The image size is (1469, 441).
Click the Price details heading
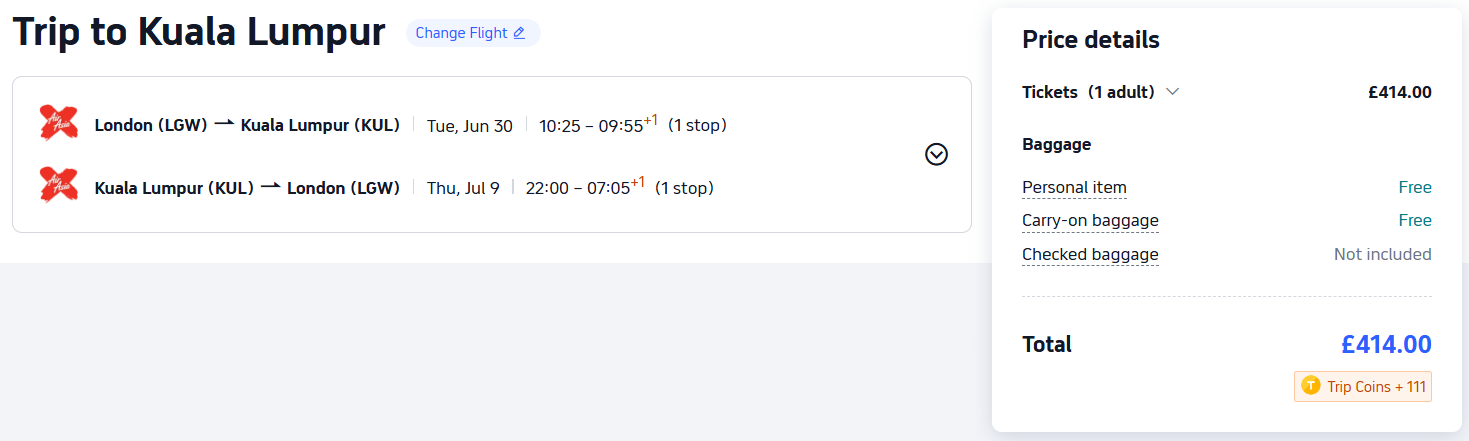tap(1090, 40)
